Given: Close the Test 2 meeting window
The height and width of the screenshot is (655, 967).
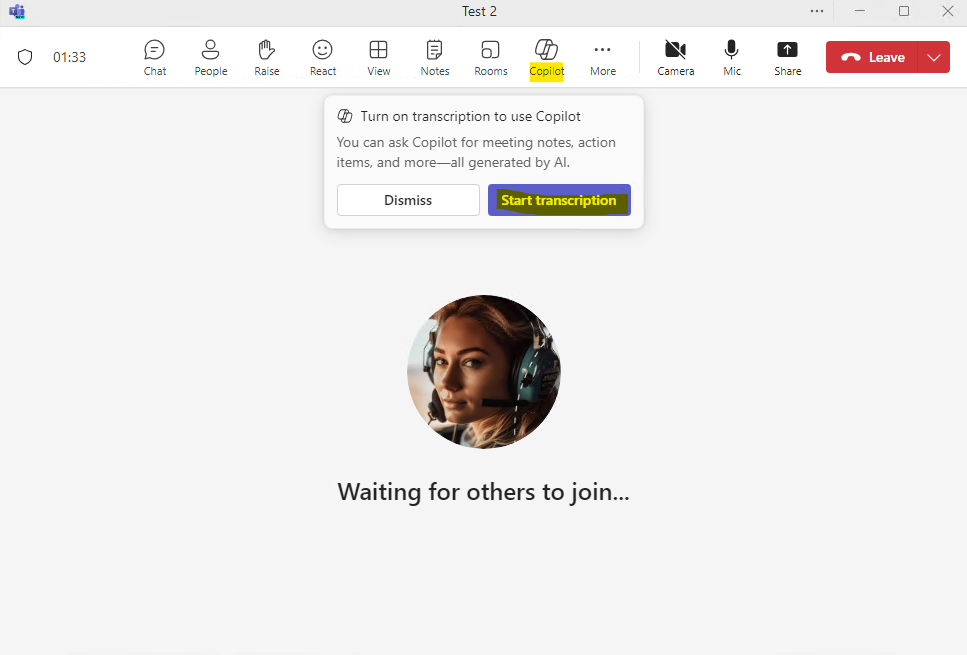Looking at the screenshot, I should pos(948,11).
